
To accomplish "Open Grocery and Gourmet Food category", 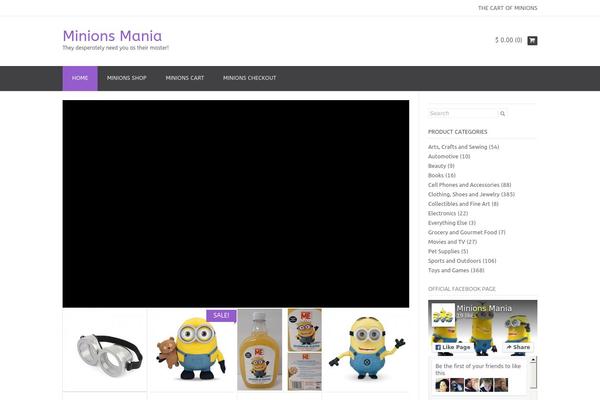I will [x=466, y=232].
